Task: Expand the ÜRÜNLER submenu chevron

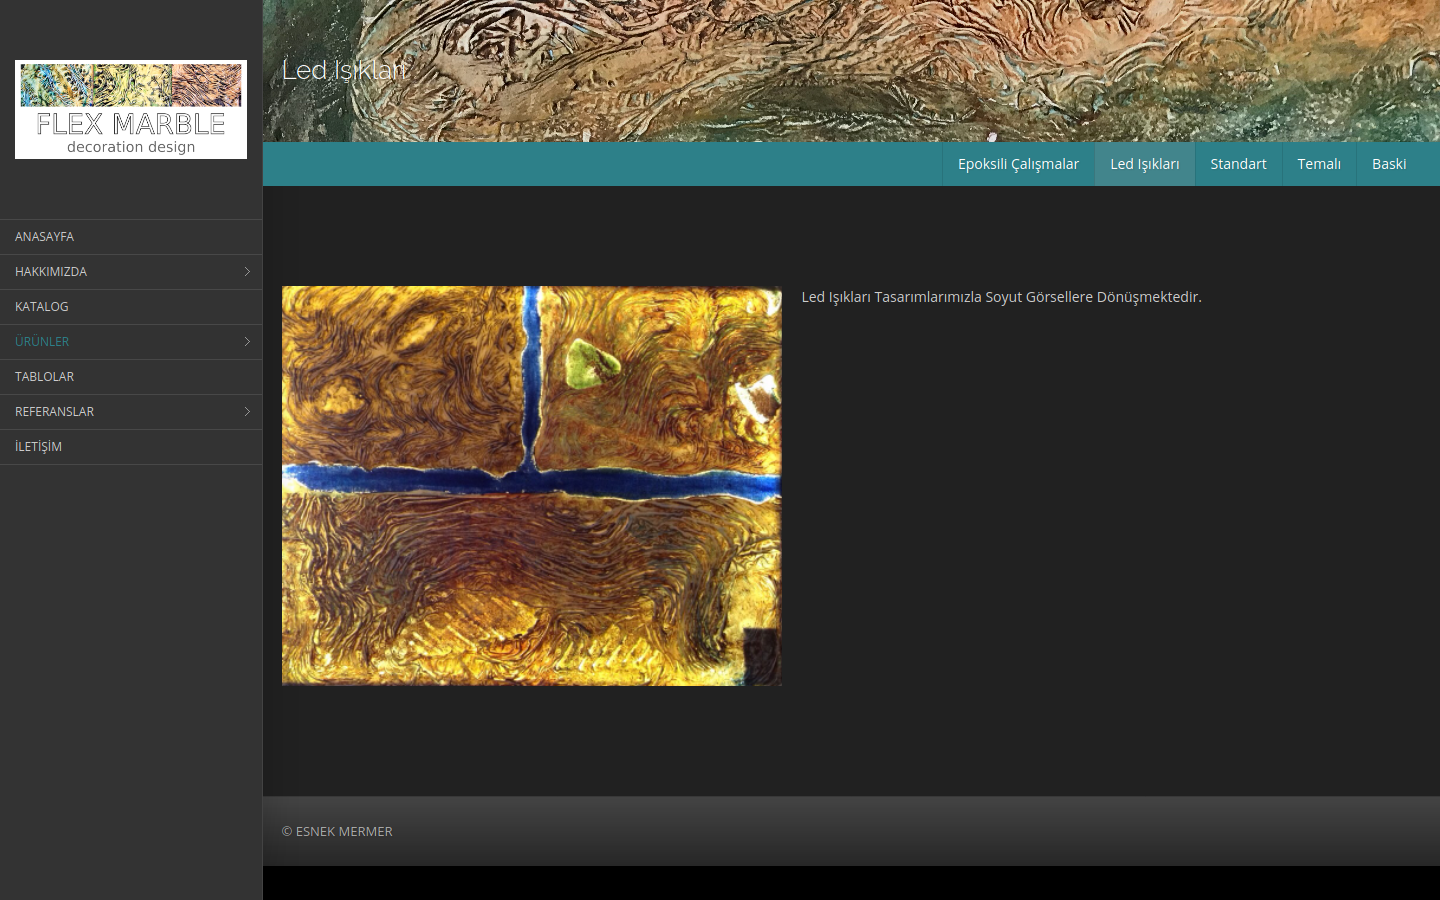Action: coord(247,342)
